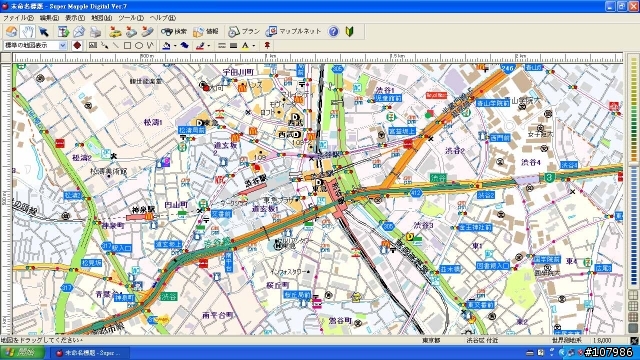This screenshot has width=640, height=360.
Task: Click the blue help question mark icon
Action: tap(333, 31)
